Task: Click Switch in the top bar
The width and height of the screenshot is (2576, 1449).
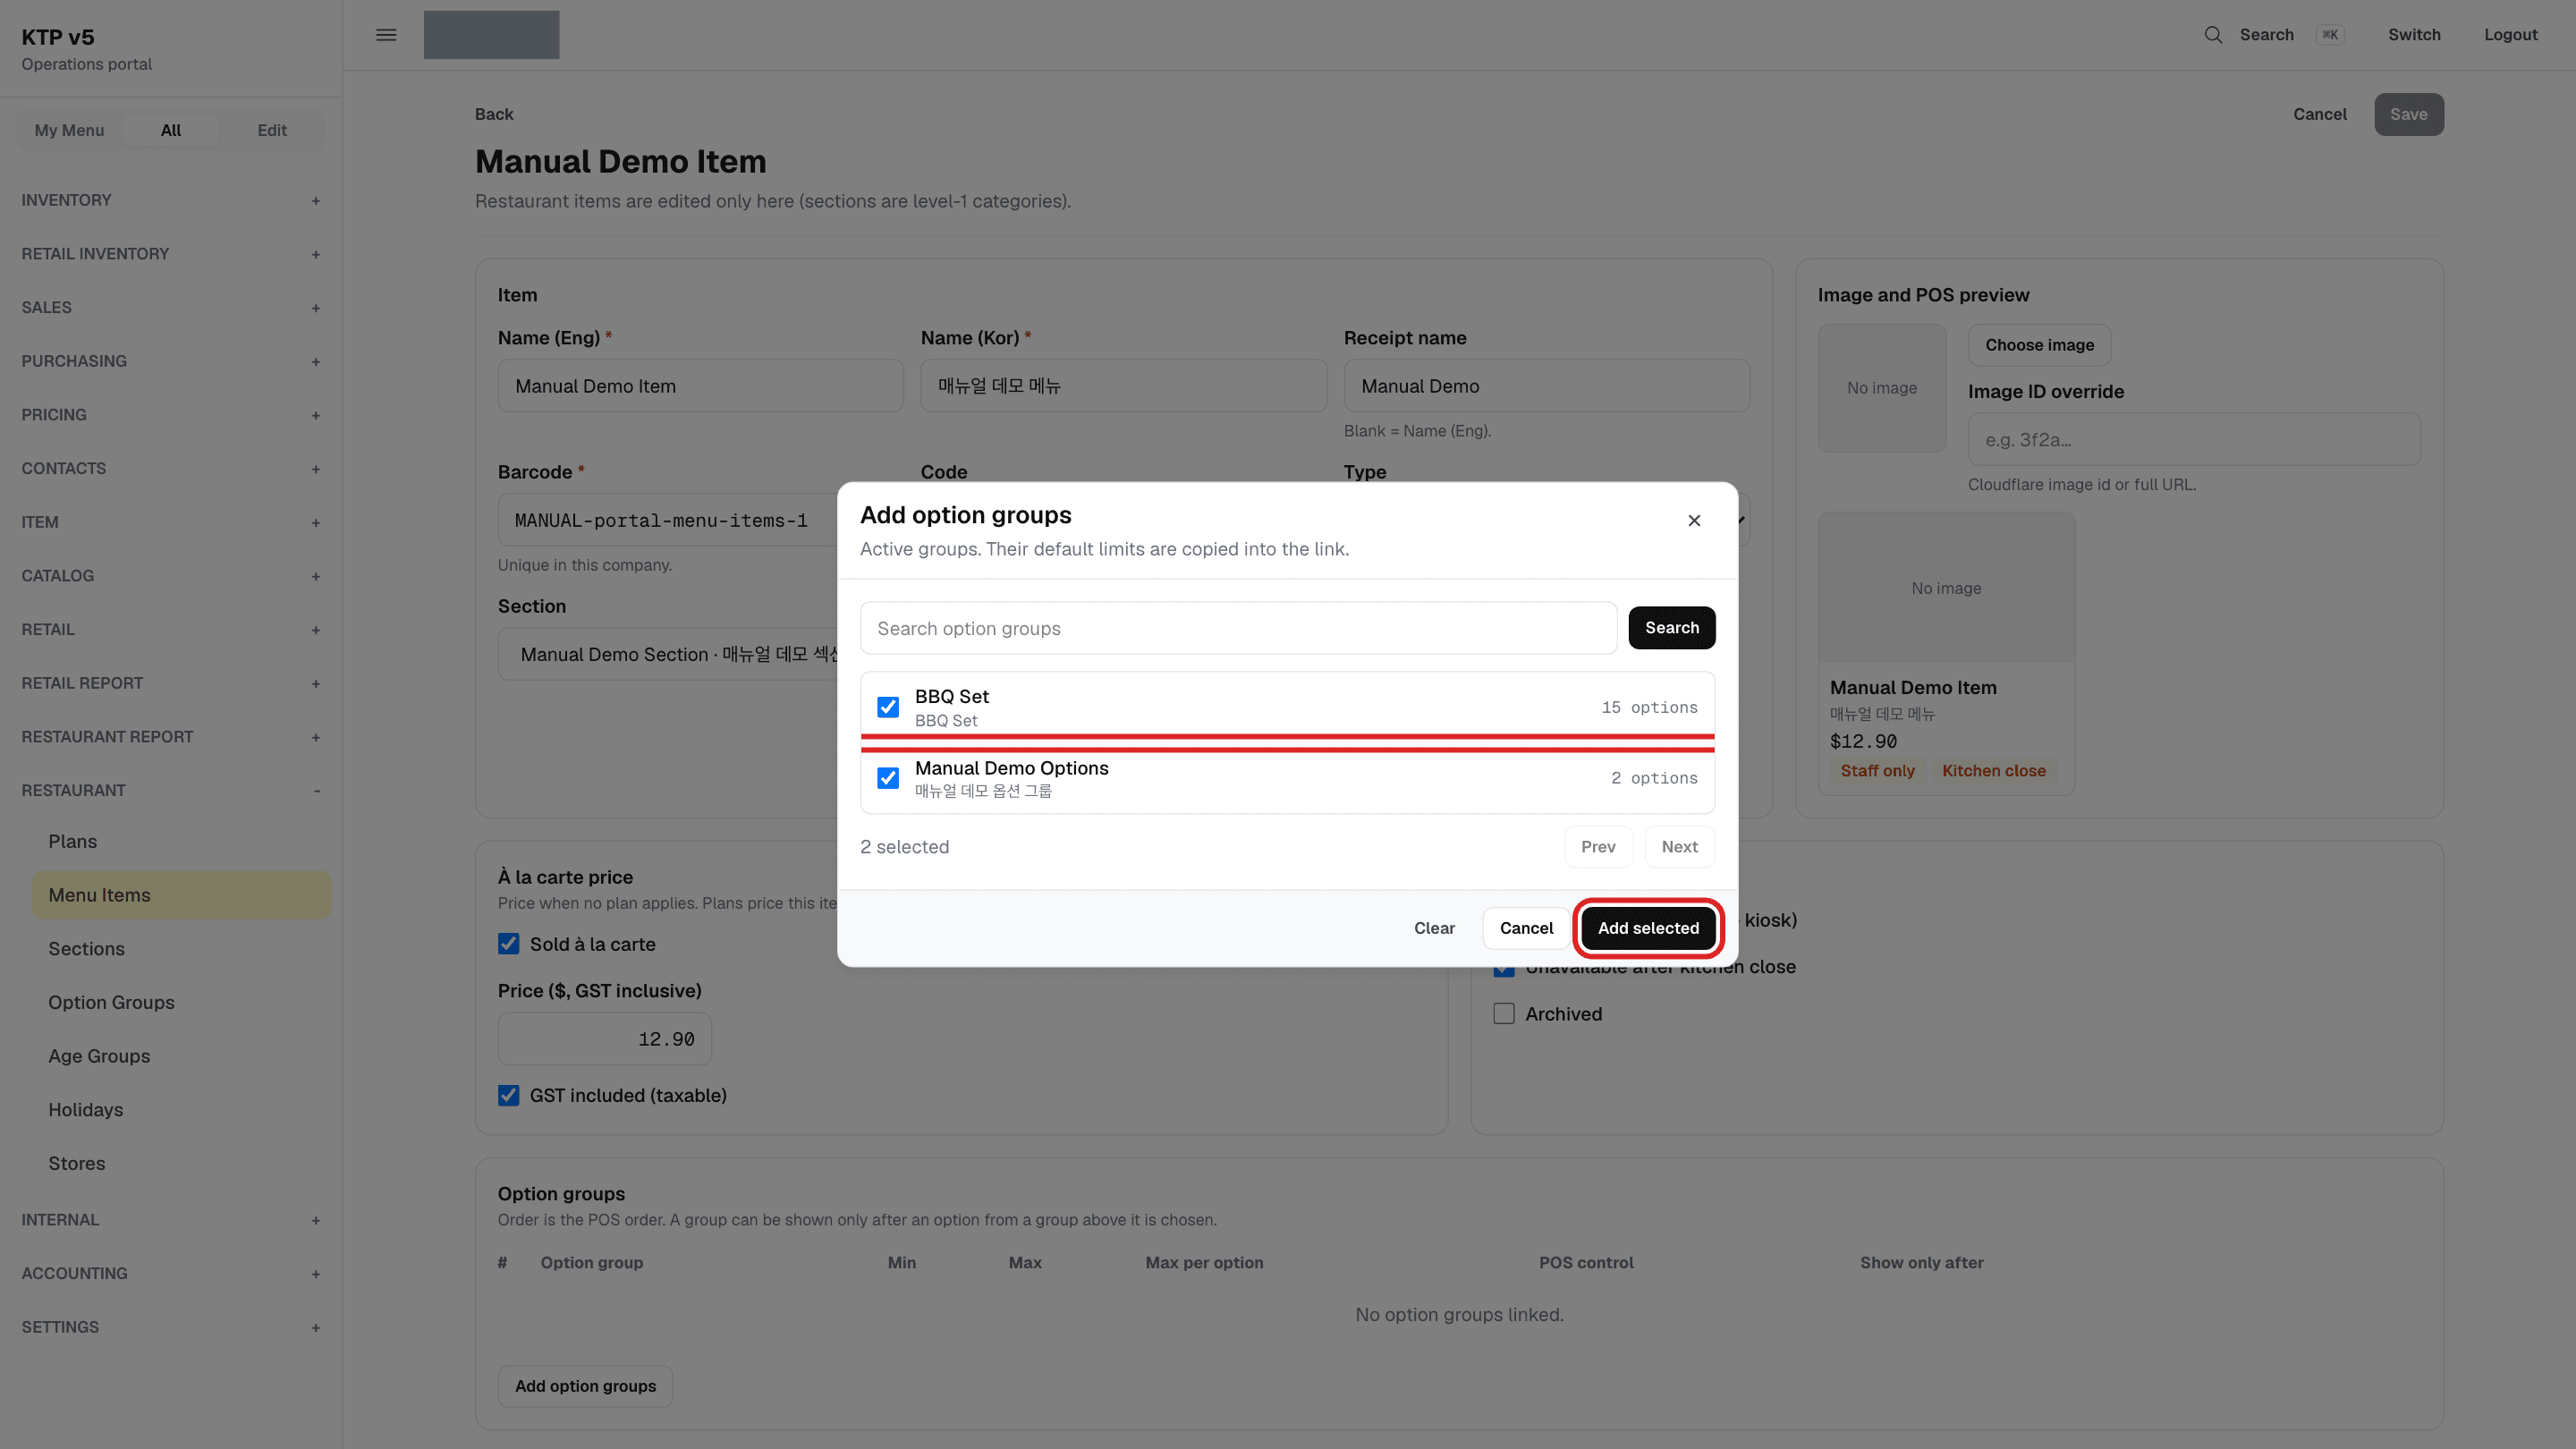Action: pos(2414,35)
